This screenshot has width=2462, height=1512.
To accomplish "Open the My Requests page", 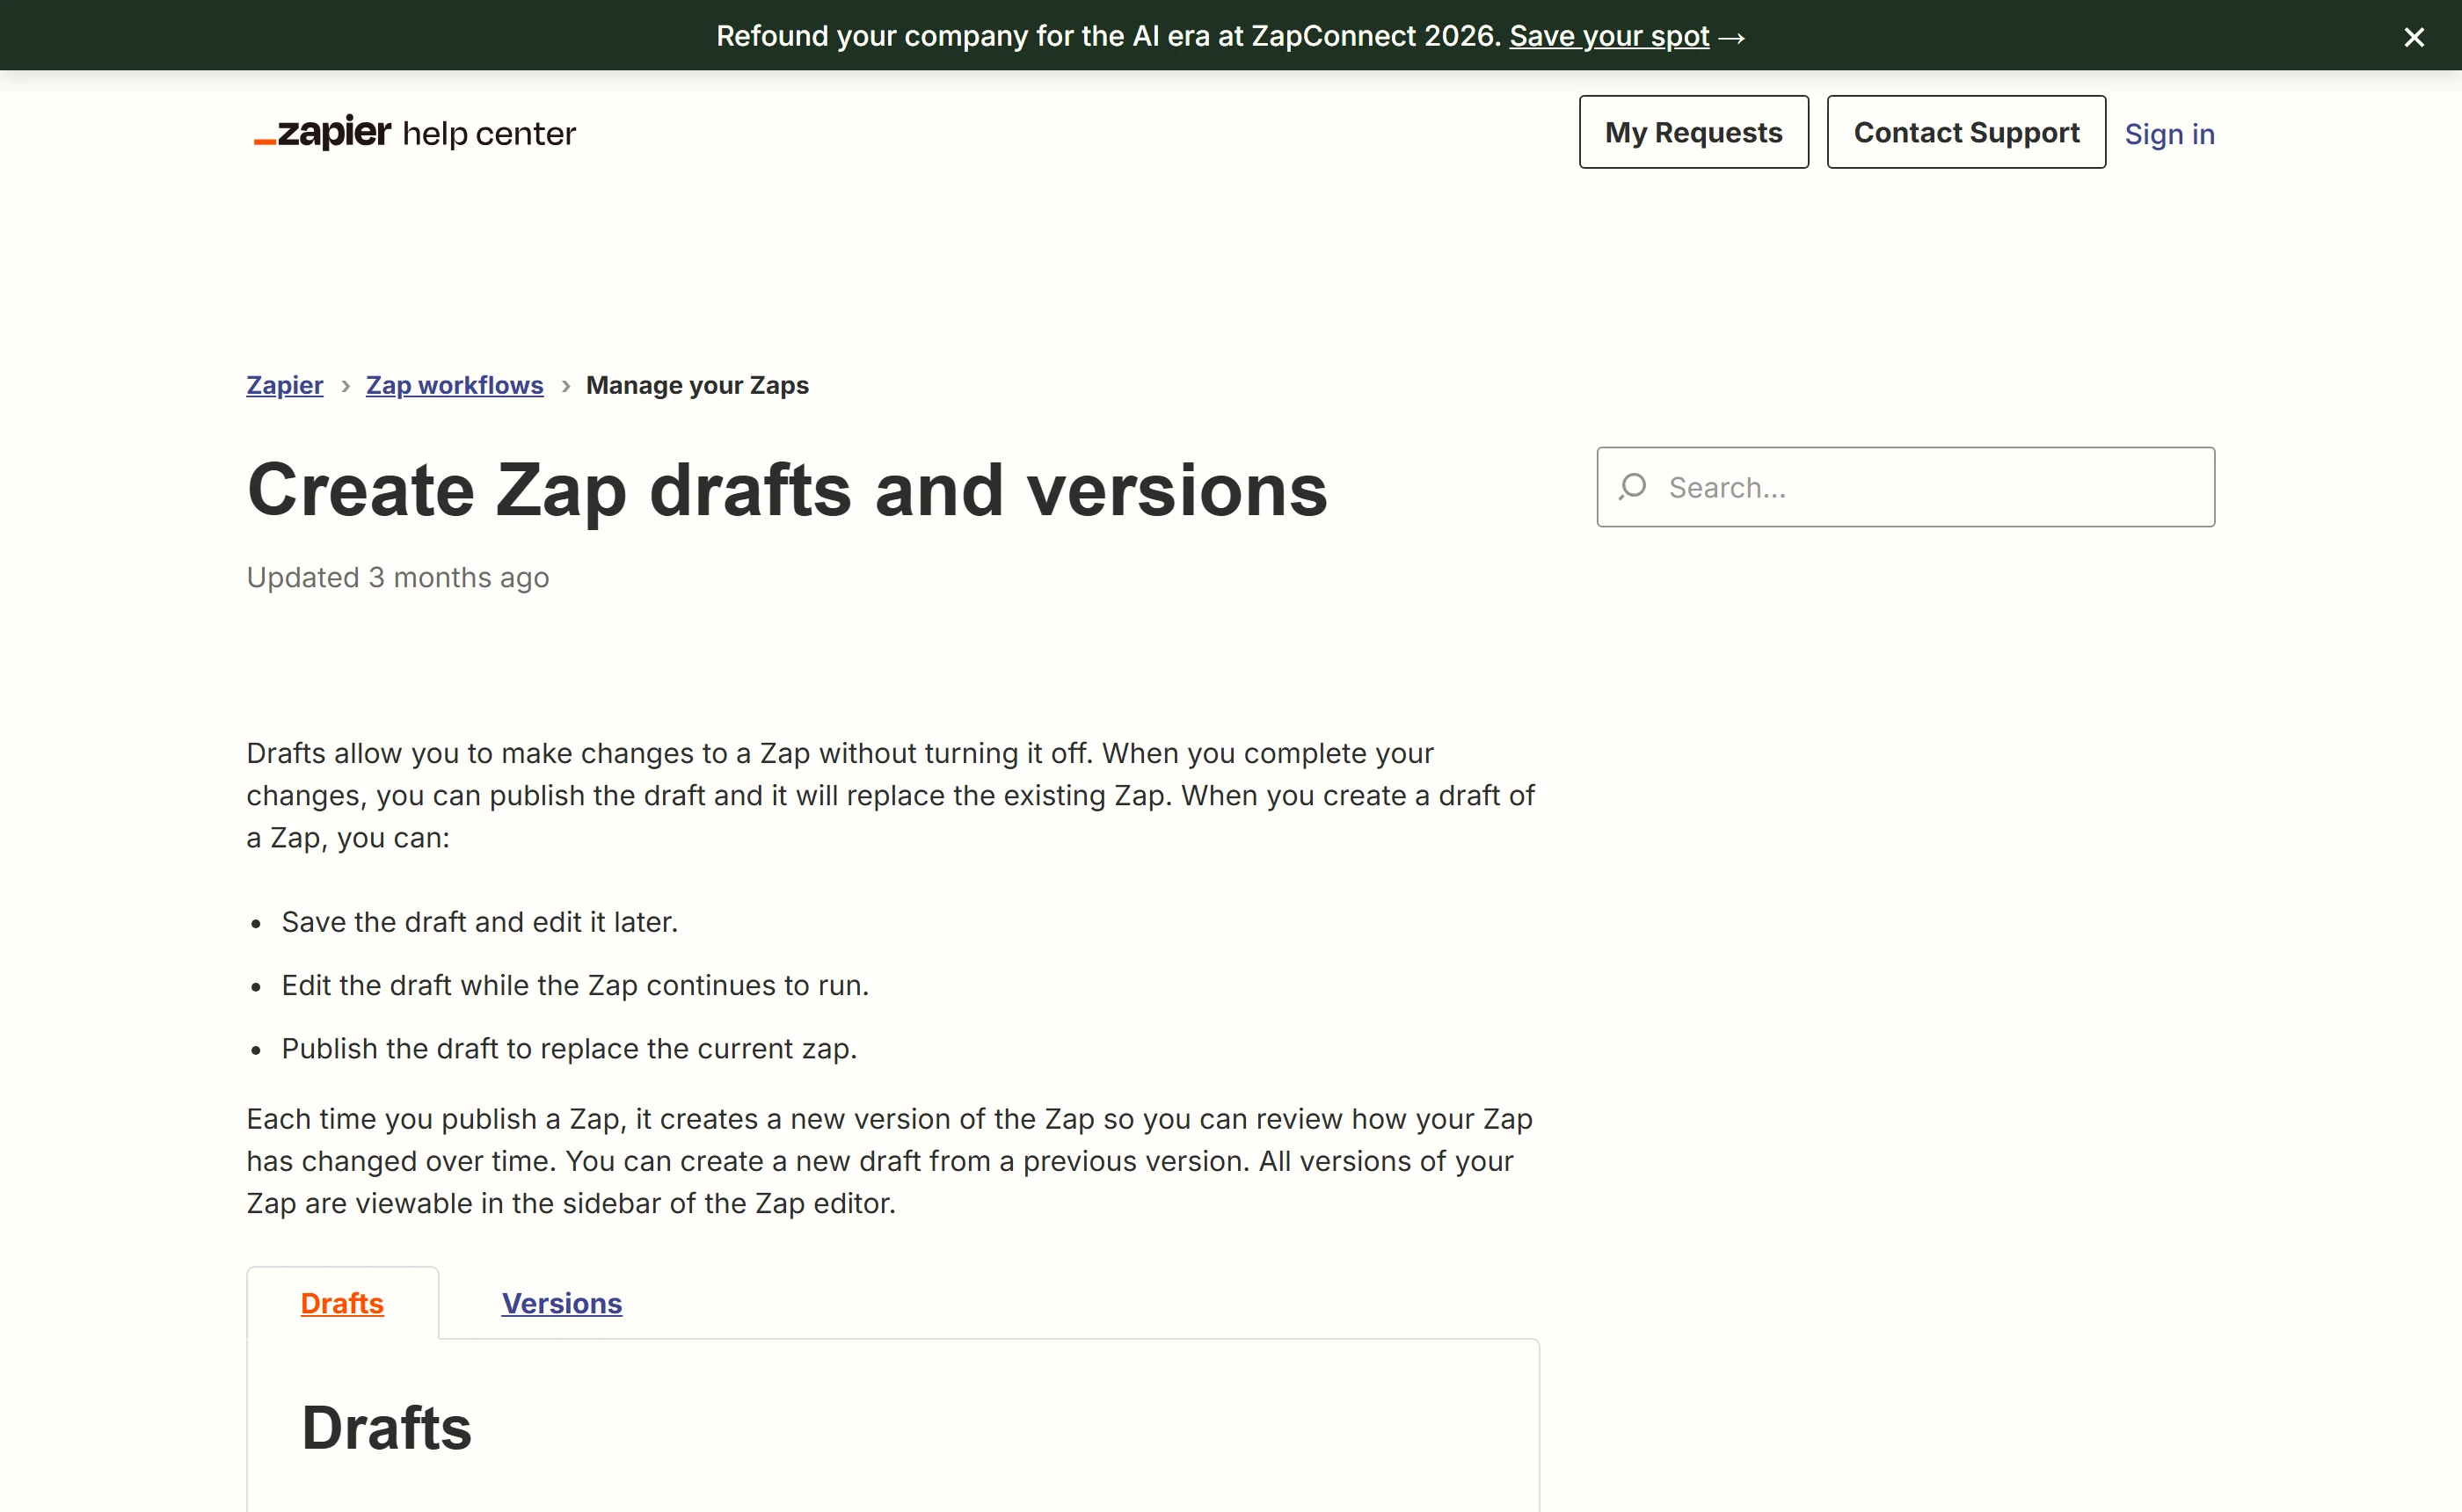I will (x=1693, y=132).
